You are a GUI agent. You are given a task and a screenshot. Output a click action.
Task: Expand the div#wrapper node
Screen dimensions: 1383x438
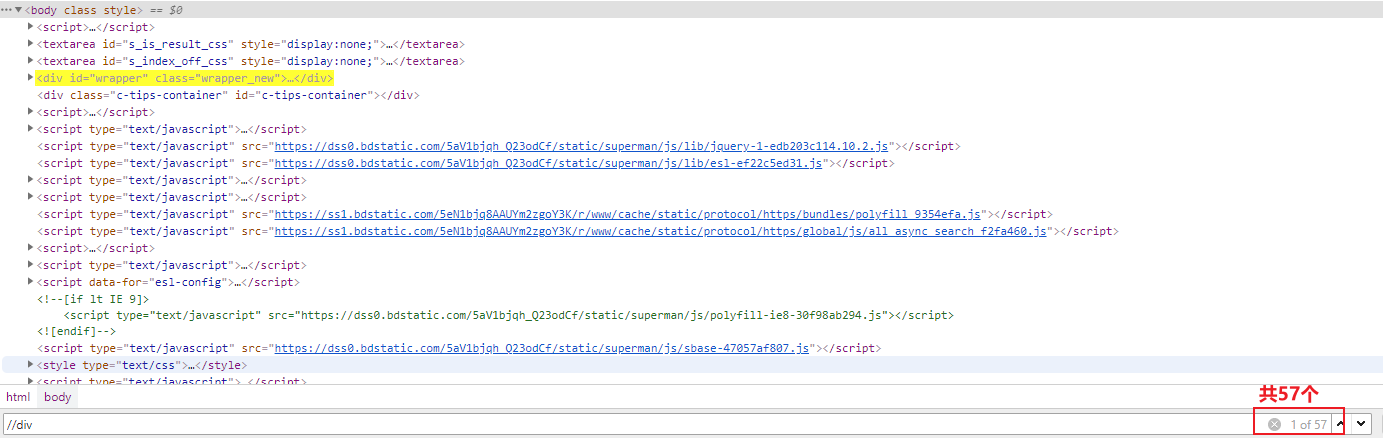[x=31, y=77]
